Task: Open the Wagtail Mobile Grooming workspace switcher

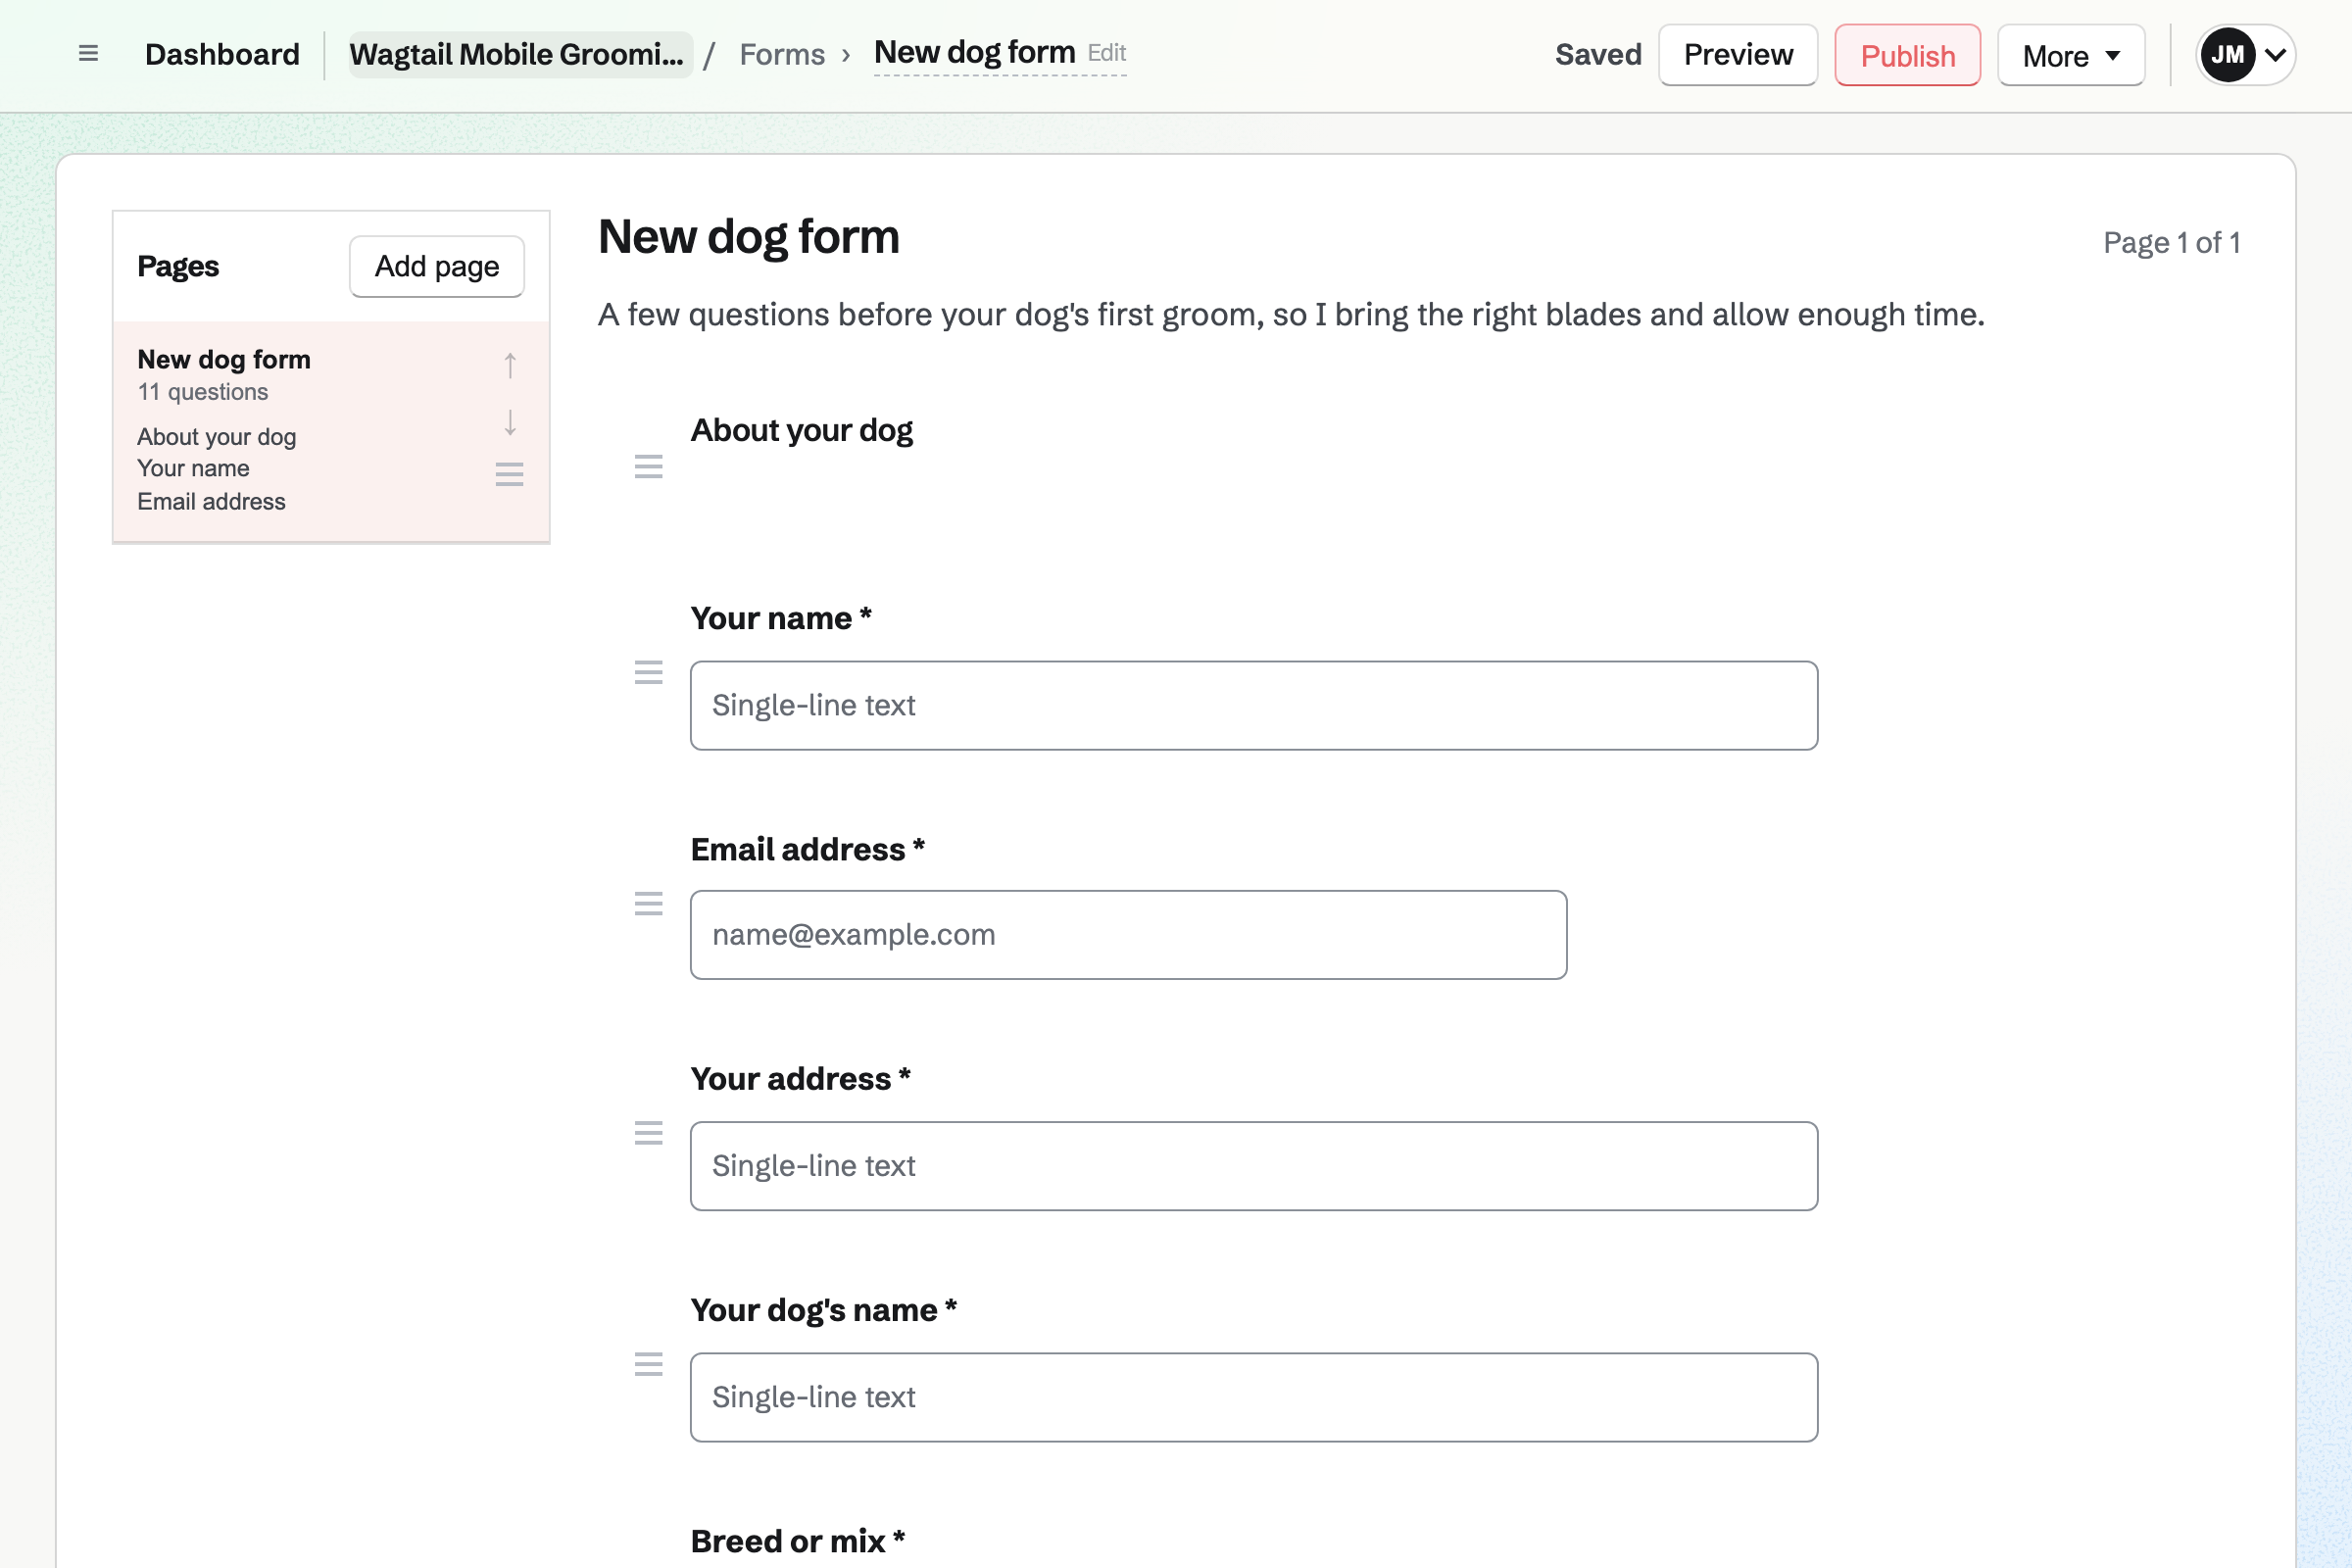Action: (x=520, y=54)
